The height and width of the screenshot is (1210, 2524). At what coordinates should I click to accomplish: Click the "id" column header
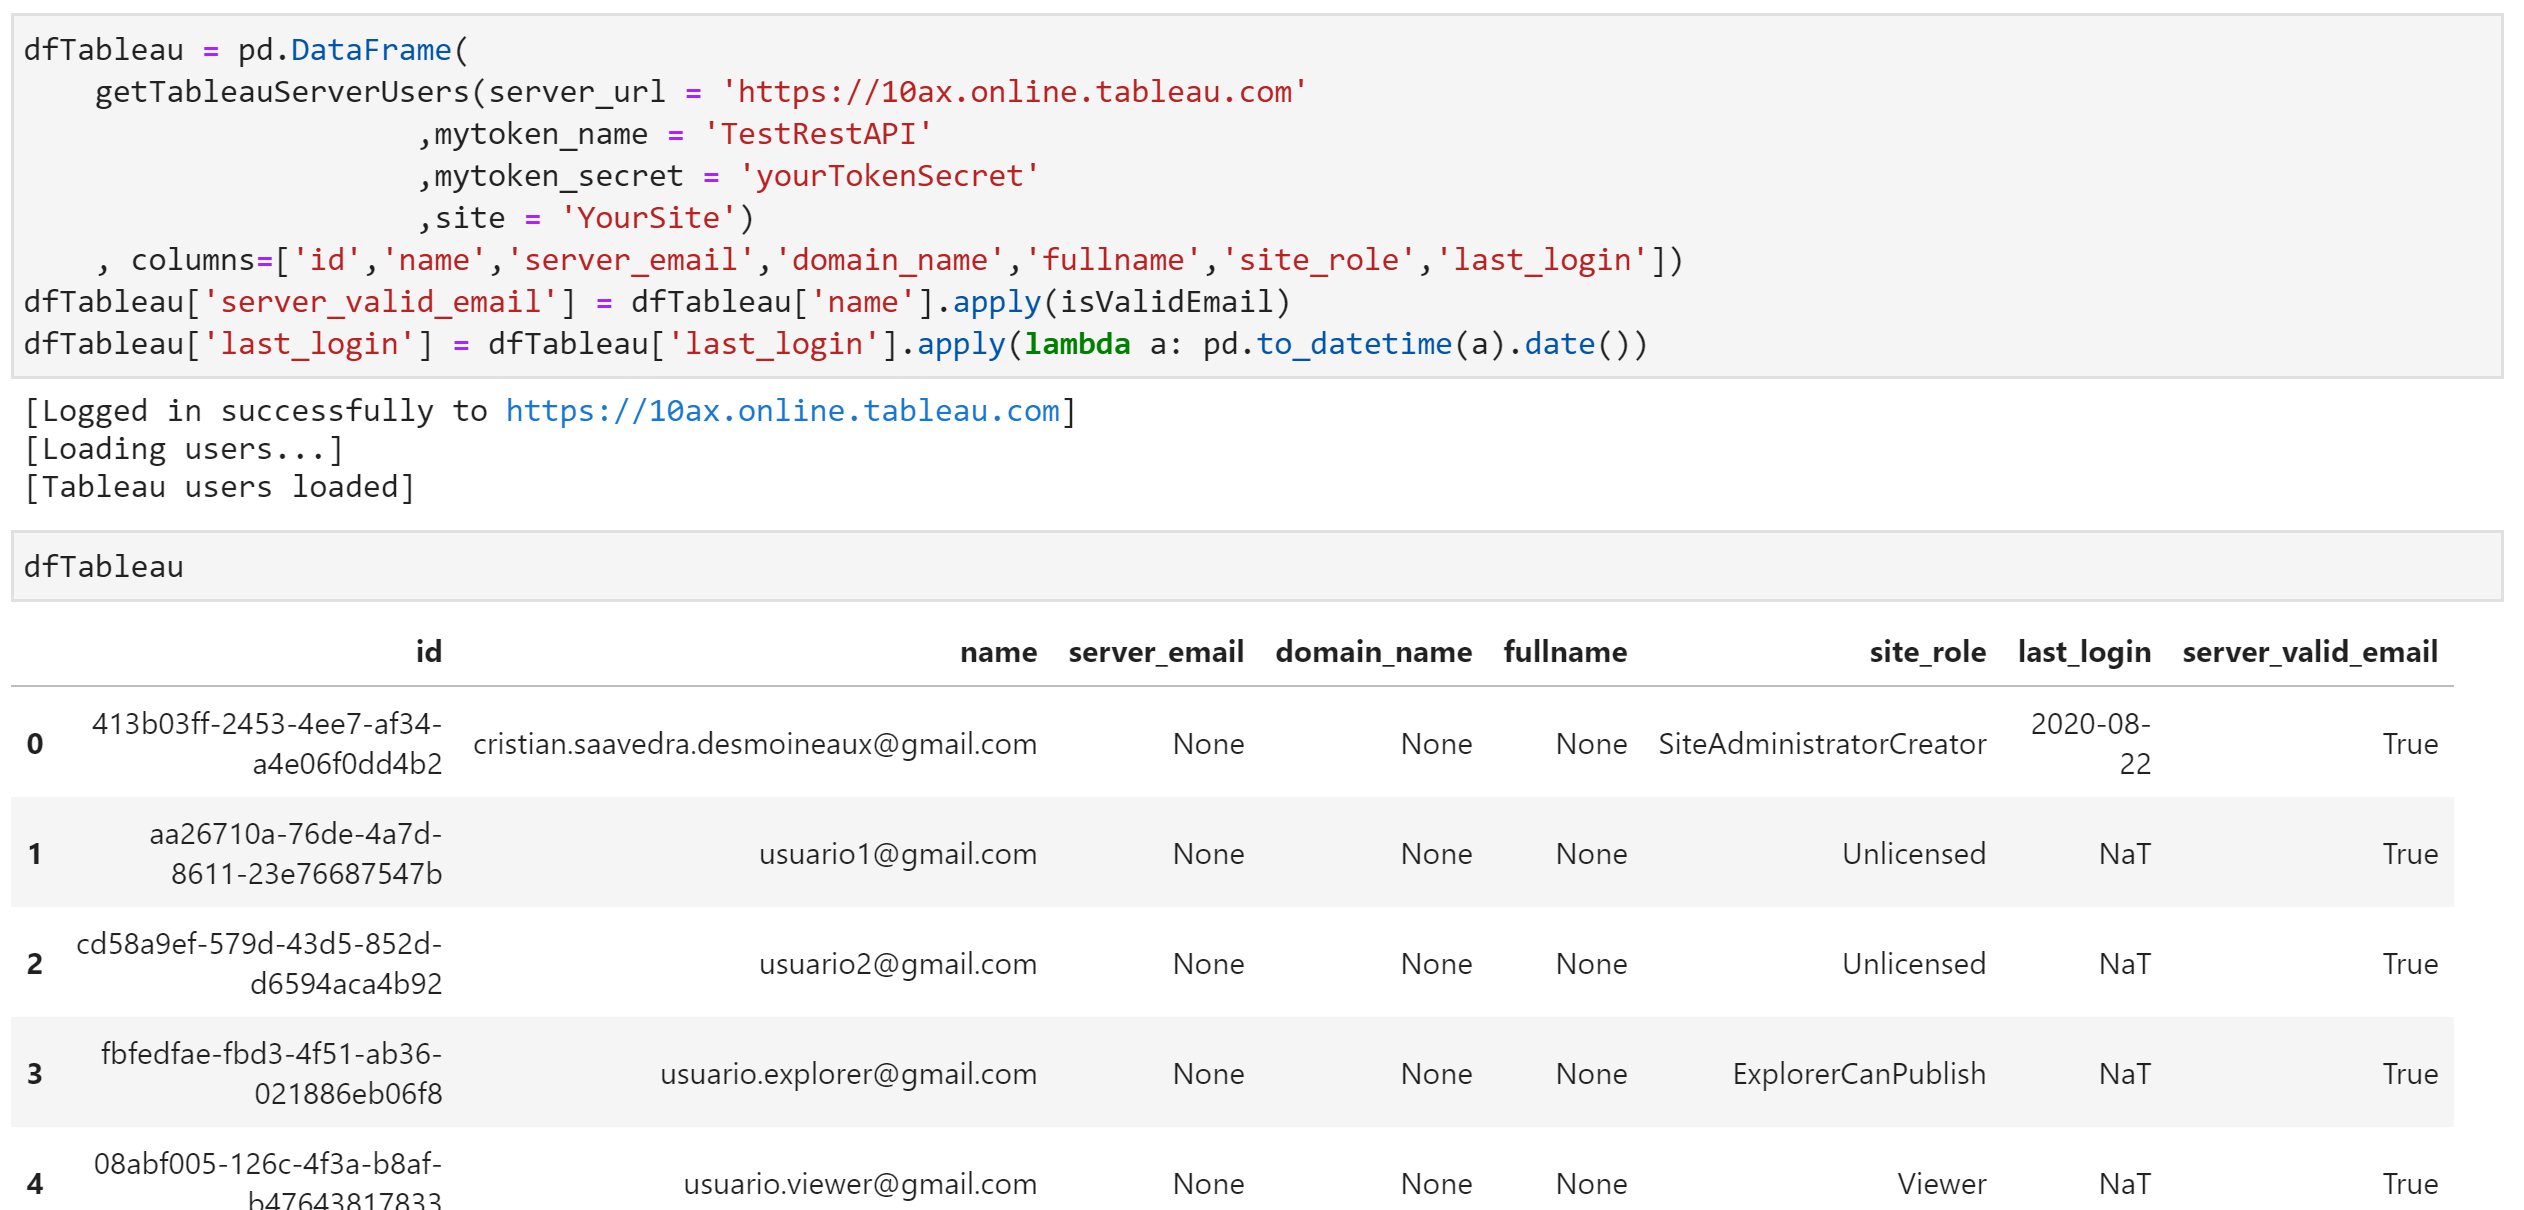click(x=429, y=652)
